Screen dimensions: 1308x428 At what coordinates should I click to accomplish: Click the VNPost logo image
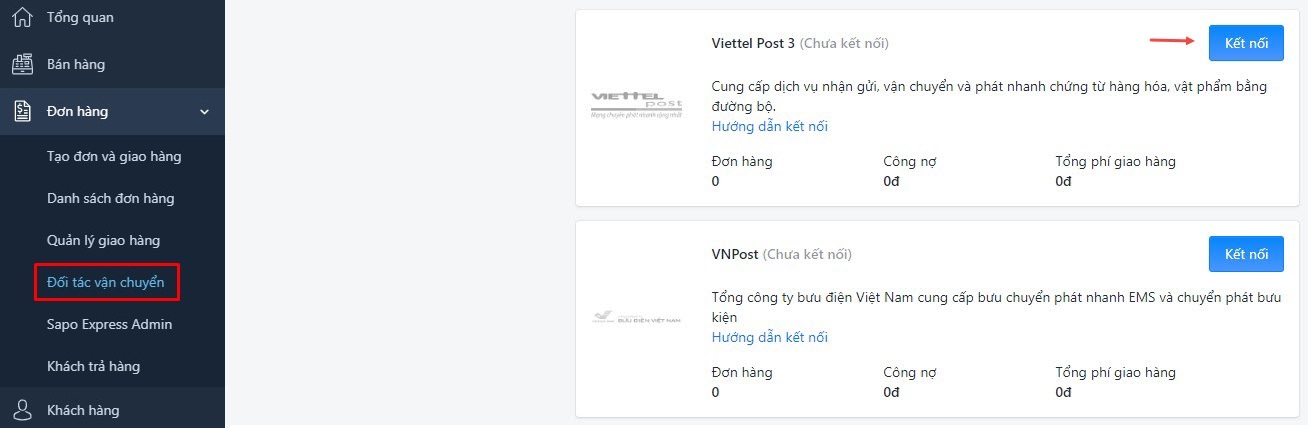(637, 318)
